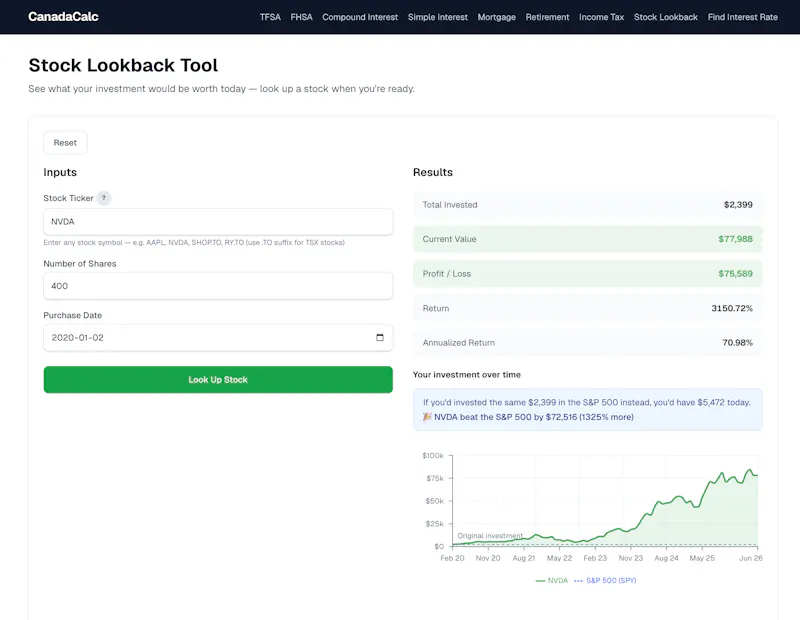Click the Stock Lookback Tool heading
This screenshot has height=620, width=800.
pos(123,65)
